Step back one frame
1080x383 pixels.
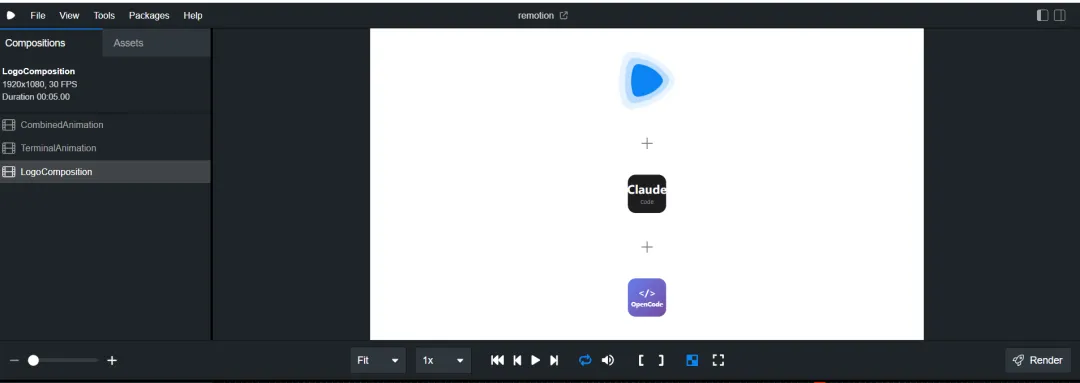[517, 360]
